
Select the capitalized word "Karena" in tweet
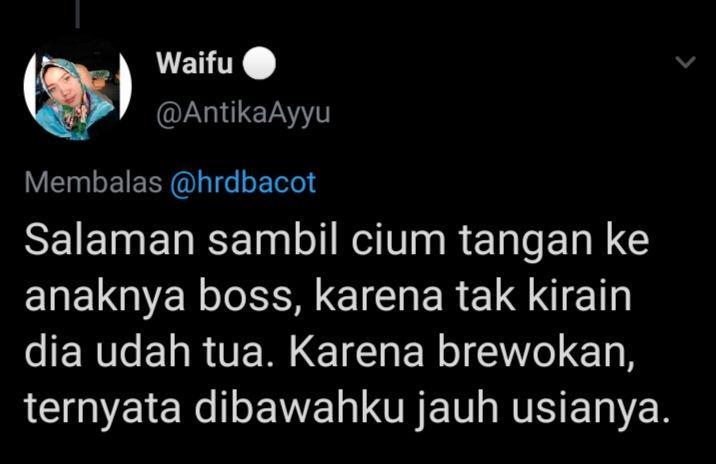tap(357, 352)
